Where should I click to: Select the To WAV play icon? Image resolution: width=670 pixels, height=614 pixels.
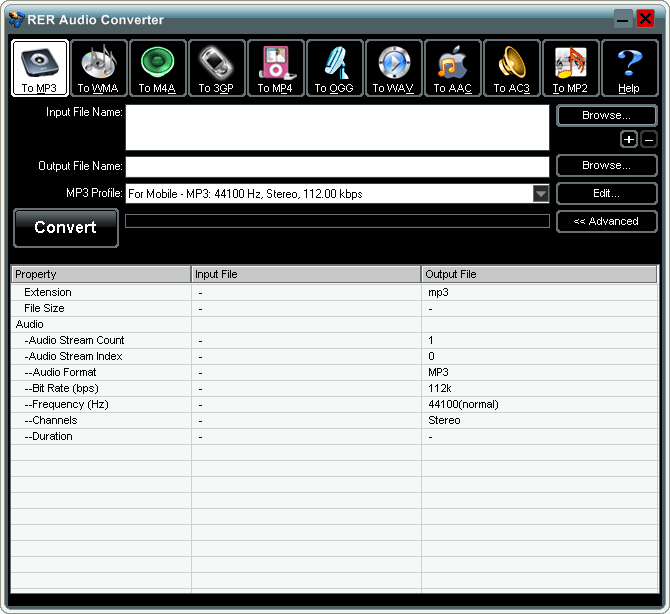pyautogui.click(x=394, y=68)
